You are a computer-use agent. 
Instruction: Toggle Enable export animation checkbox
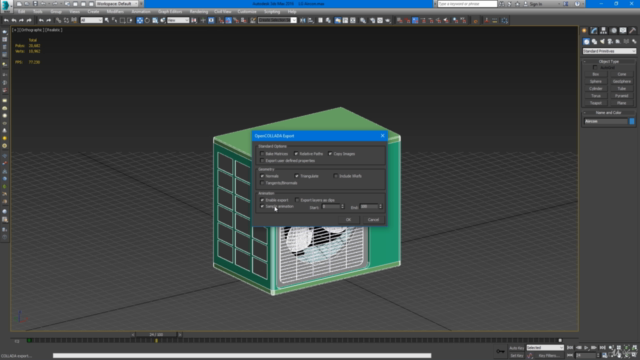262,200
